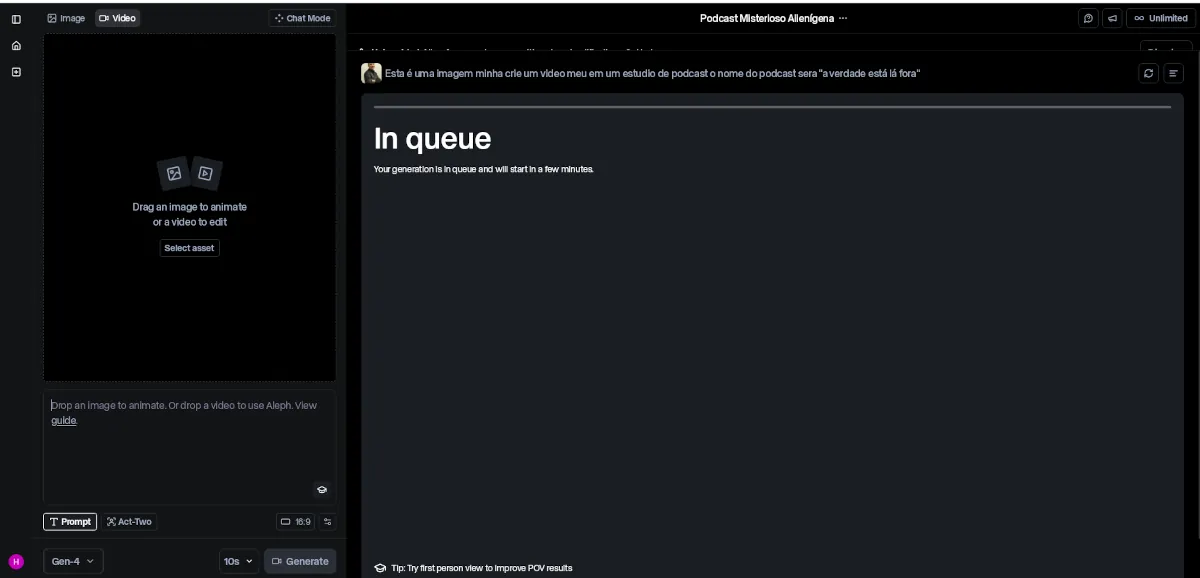Click the user avatar H icon

(x=16, y=561)
